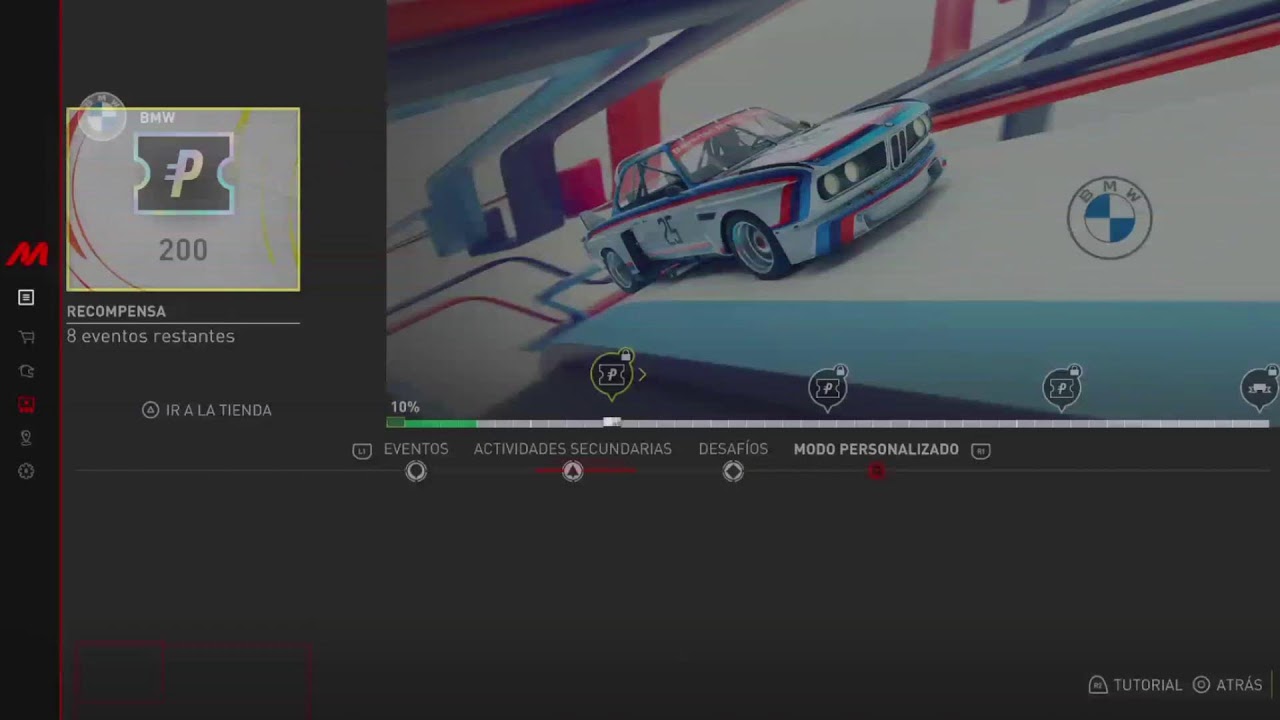This screenshot has height=720, width=1280.
Task: Open the settings gear in sidebar
Action: [x=26, y=471]
